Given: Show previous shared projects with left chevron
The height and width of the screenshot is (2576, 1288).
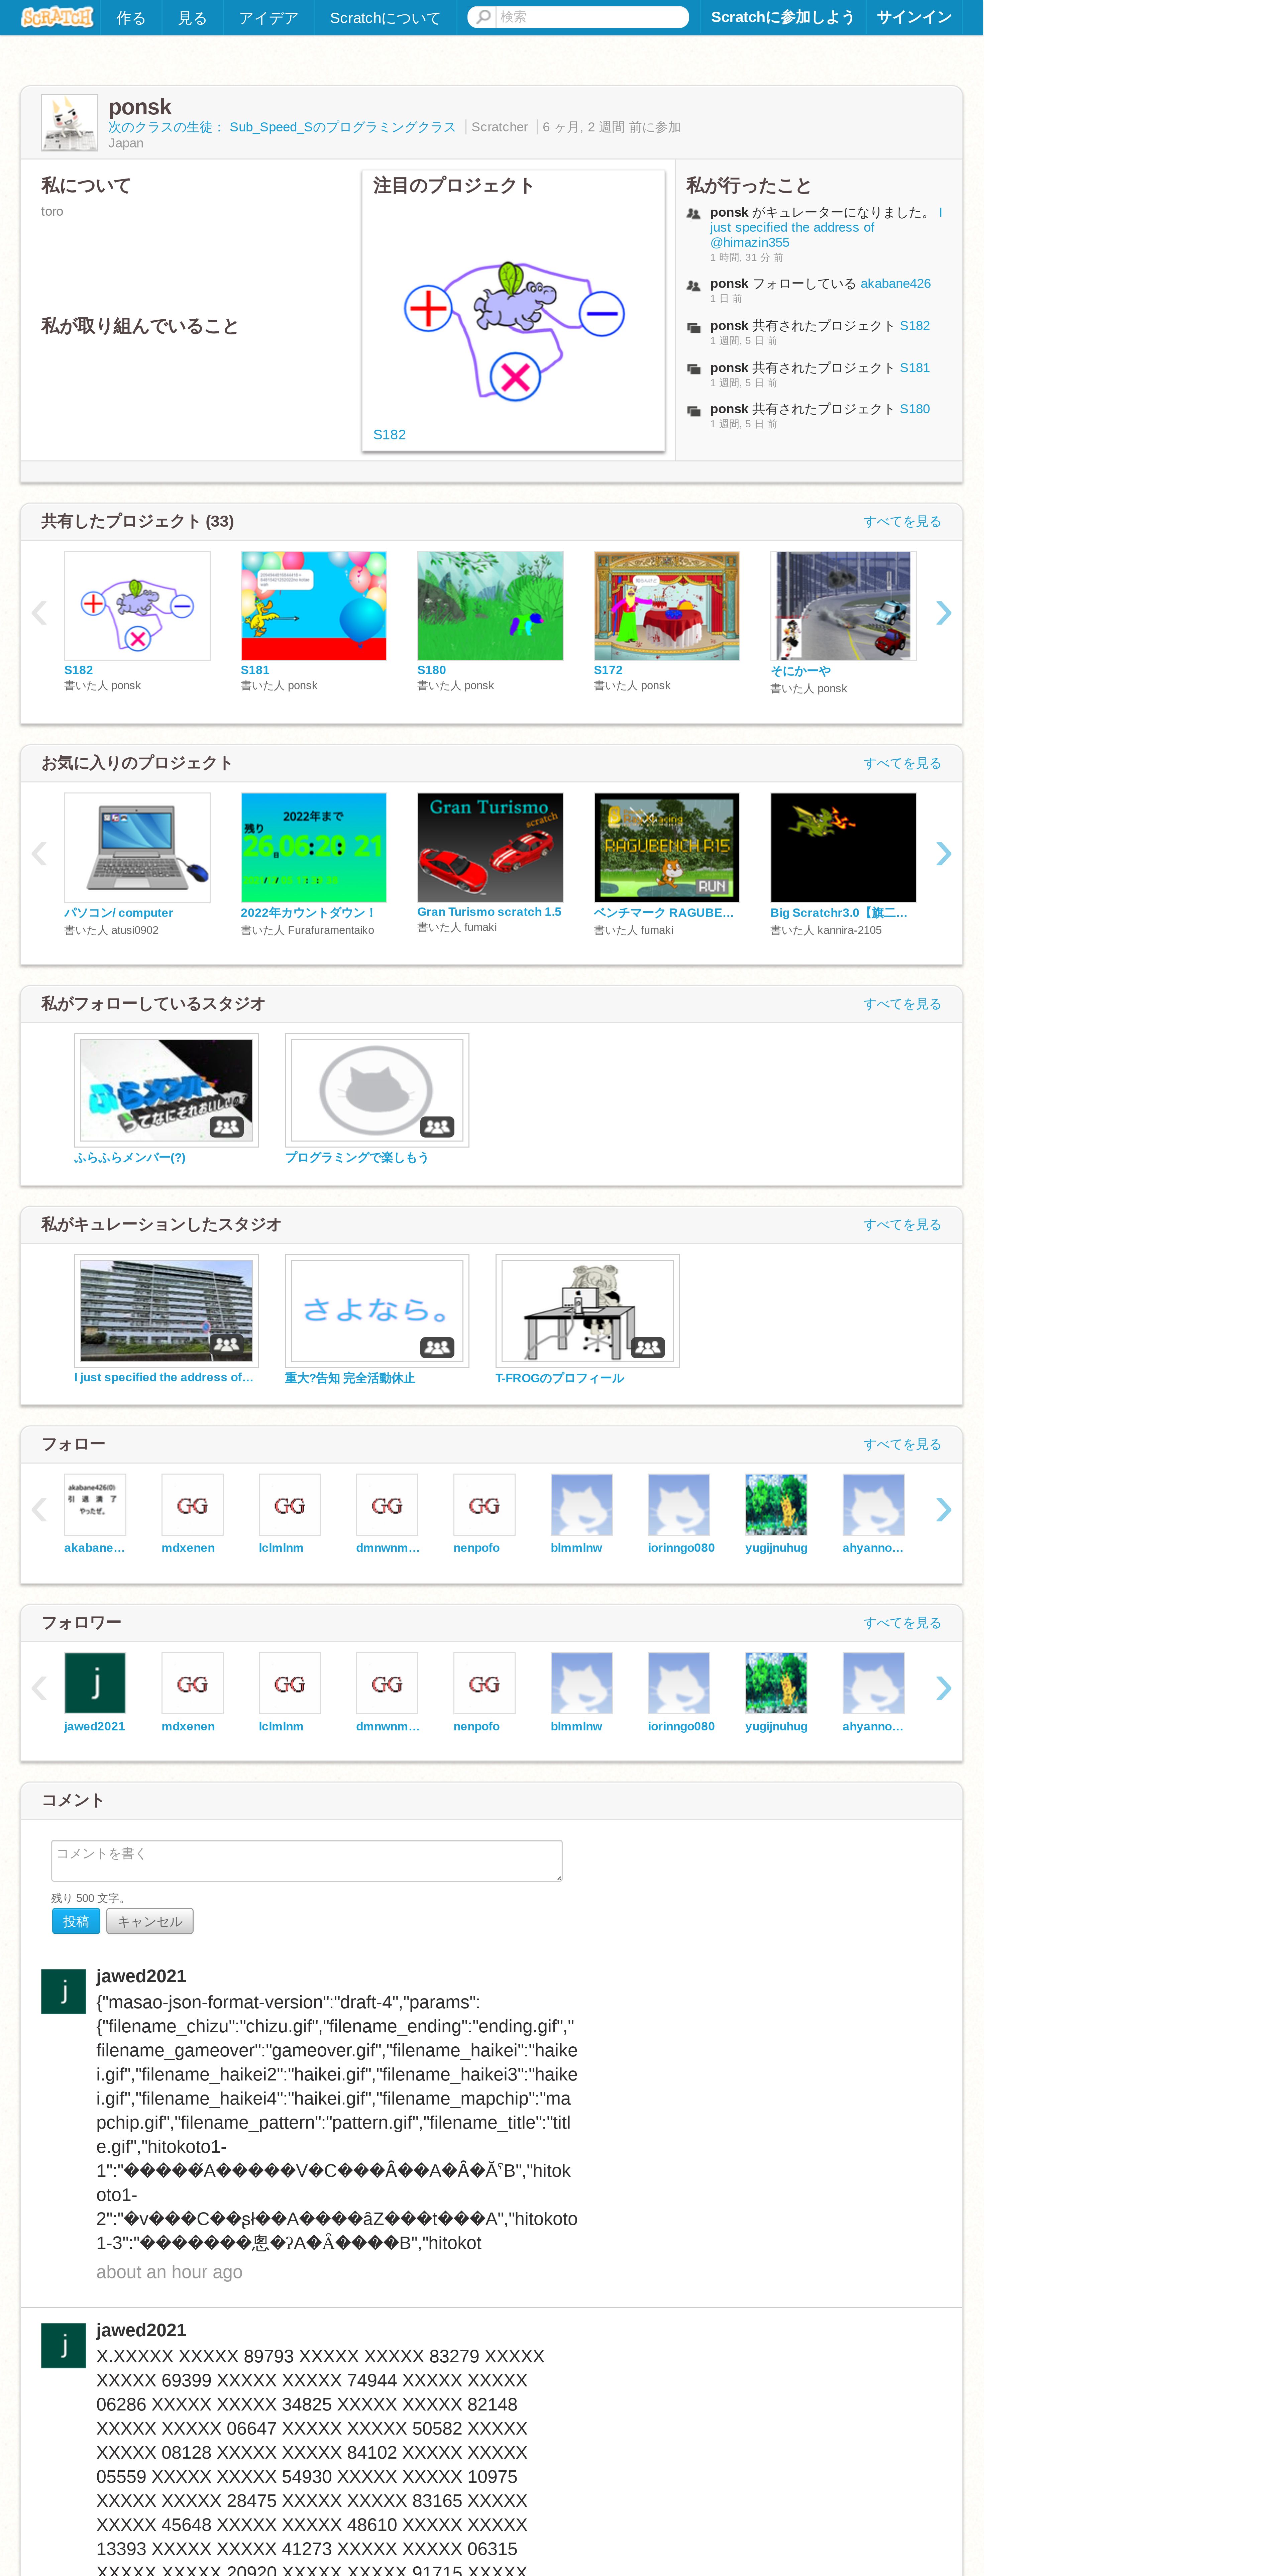Looking at the screenshot, I should click(39, 613).
